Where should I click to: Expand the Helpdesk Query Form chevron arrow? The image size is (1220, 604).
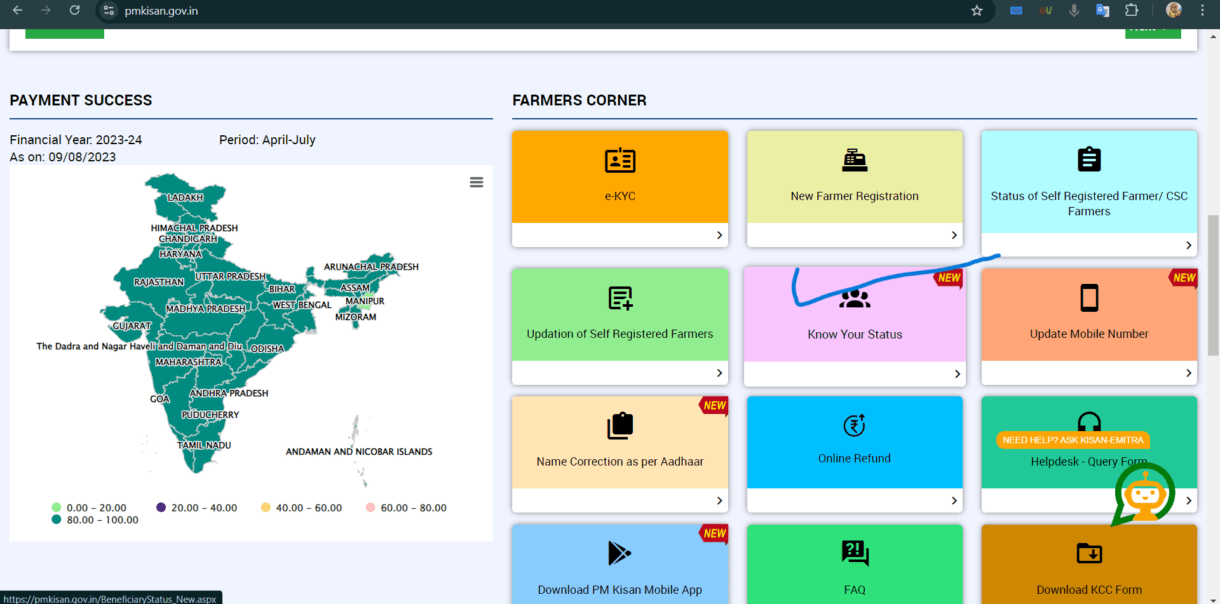coord(1188,501)
